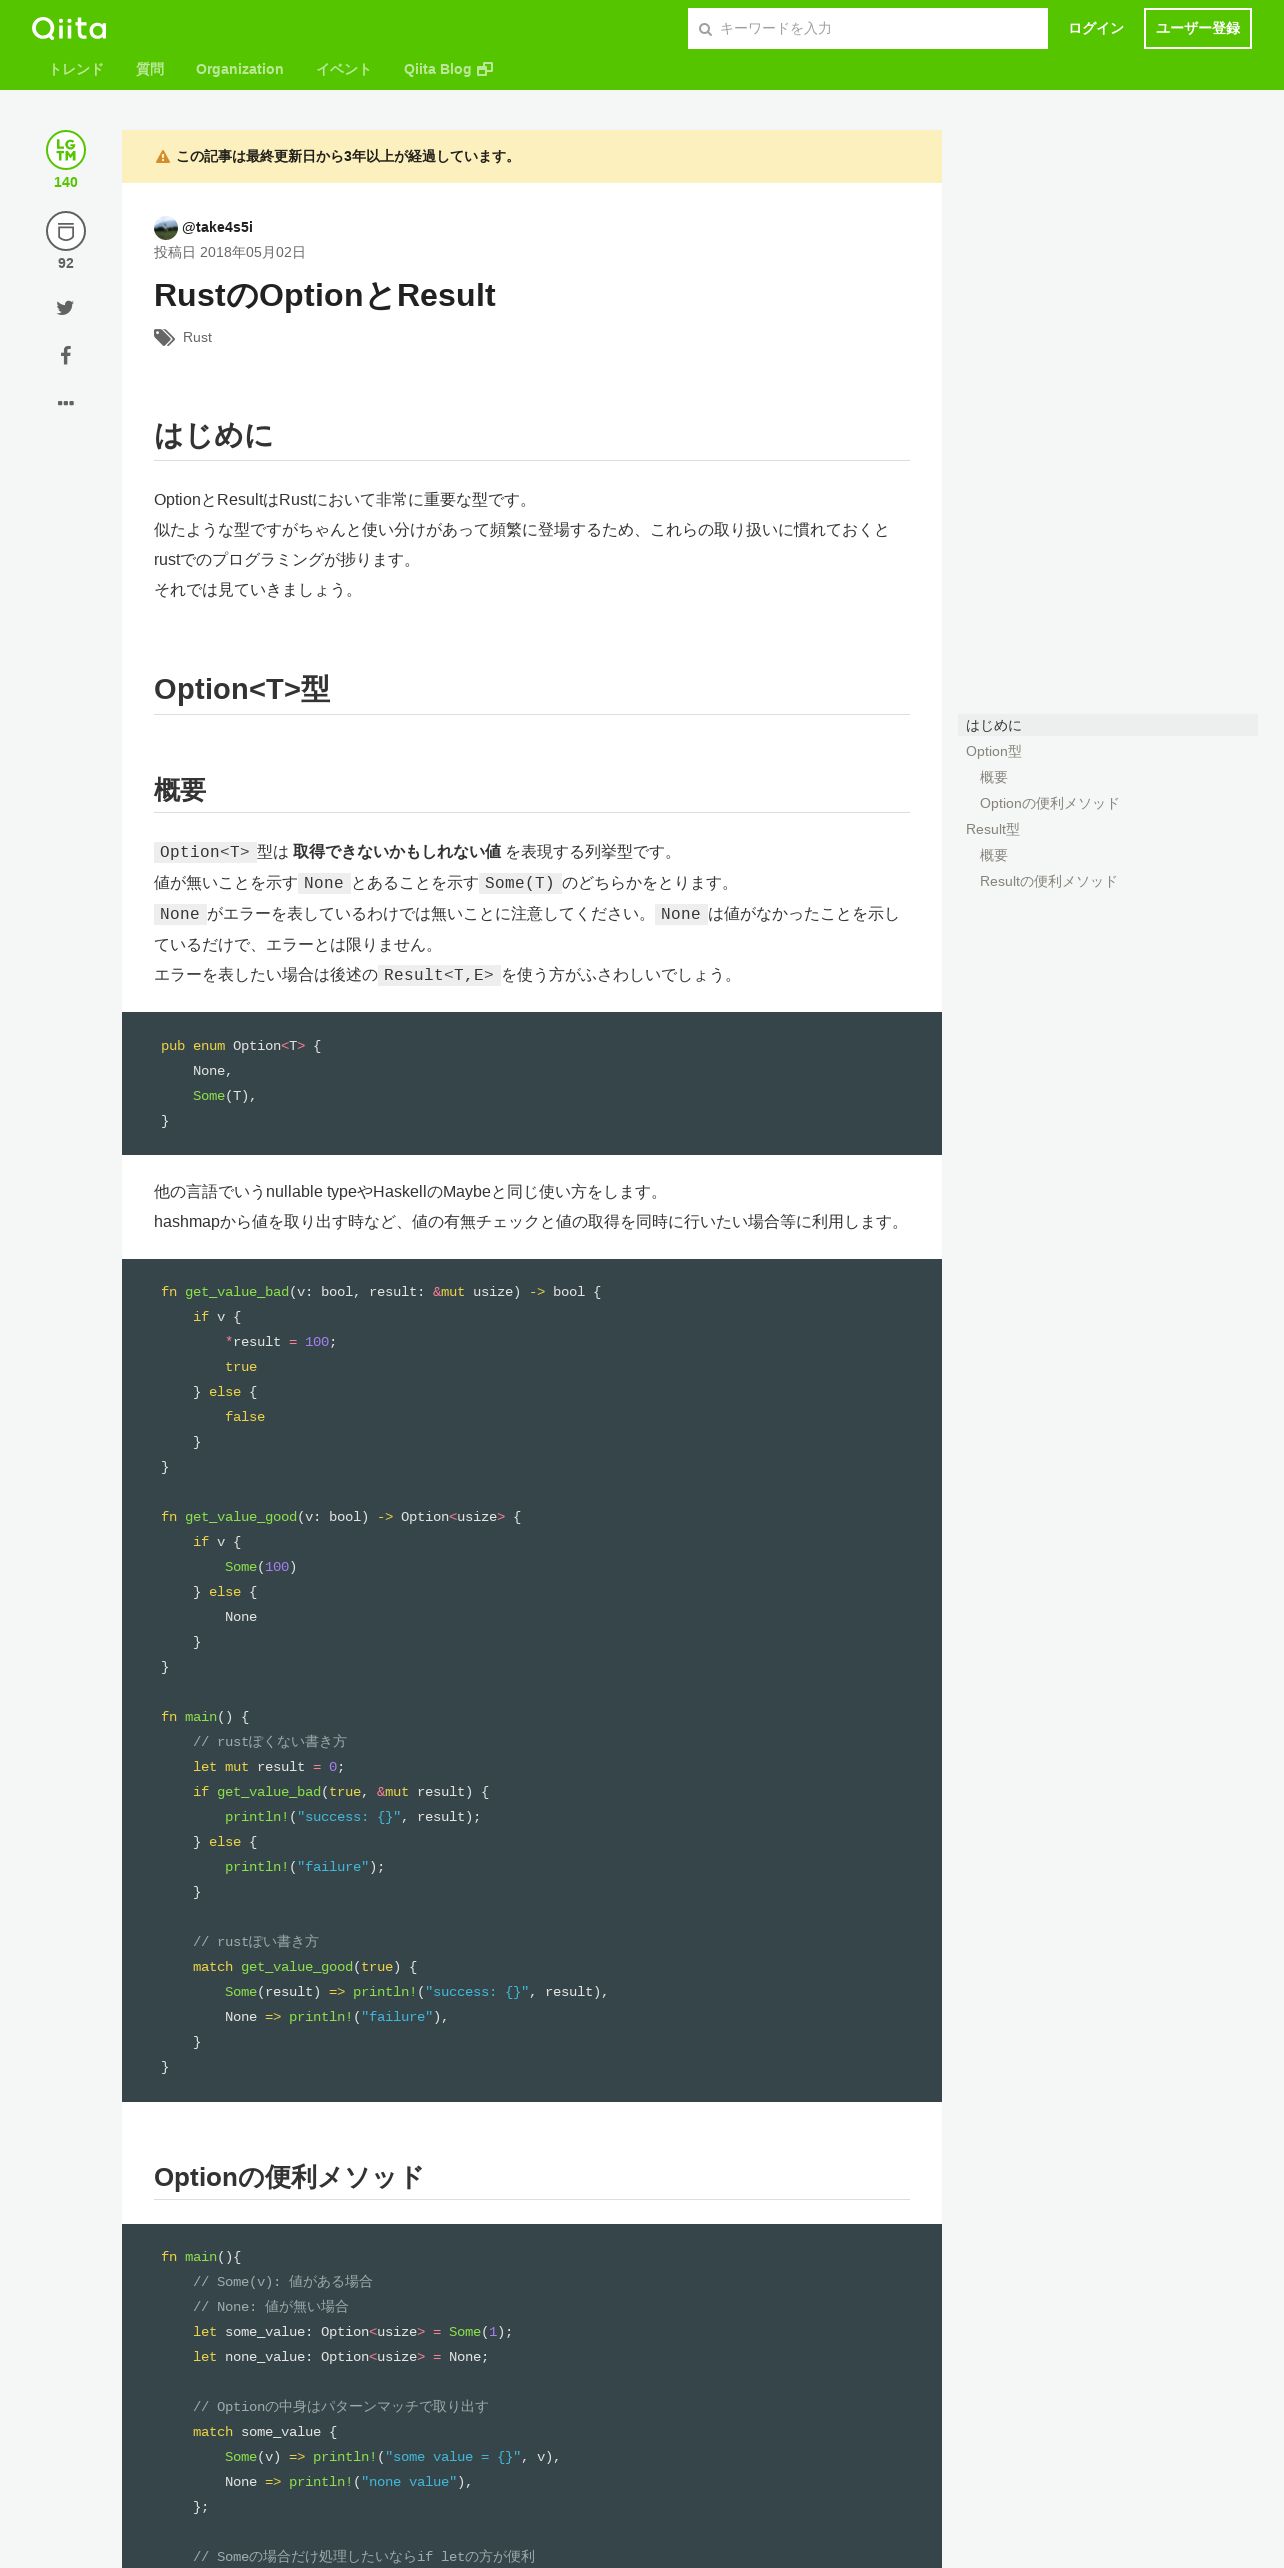Share the article on Facebook
The height and width of the screenshot is (2568, 1284).
click(65, 355)
